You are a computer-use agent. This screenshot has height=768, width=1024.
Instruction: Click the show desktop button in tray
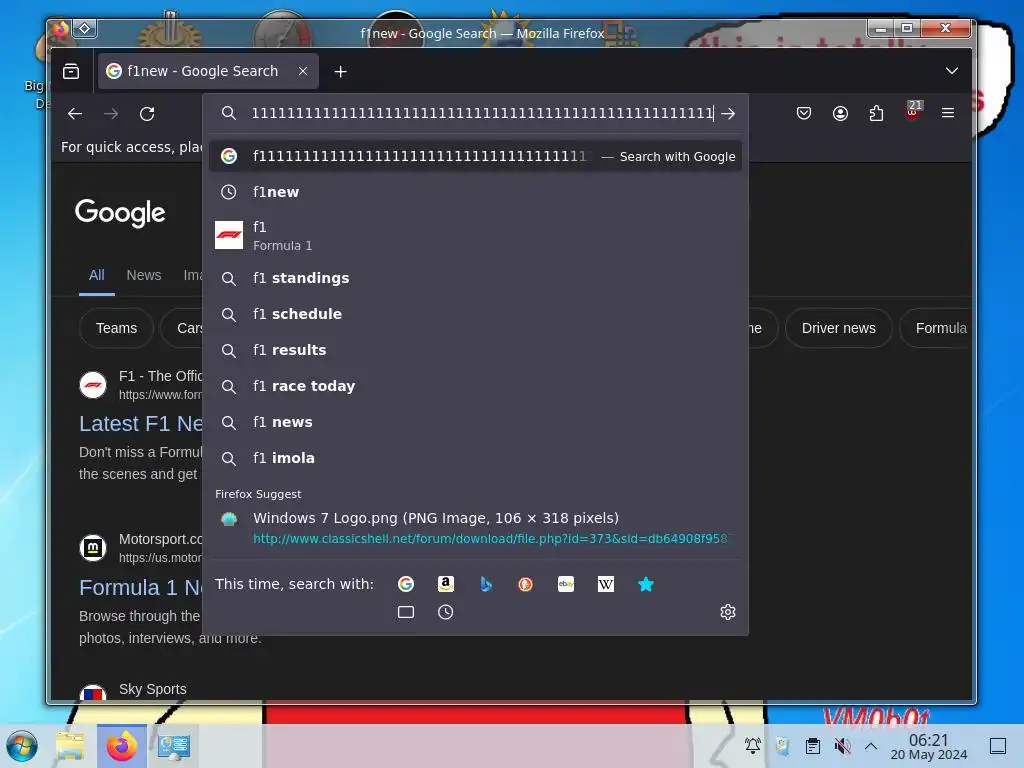(x=998, y=745)
